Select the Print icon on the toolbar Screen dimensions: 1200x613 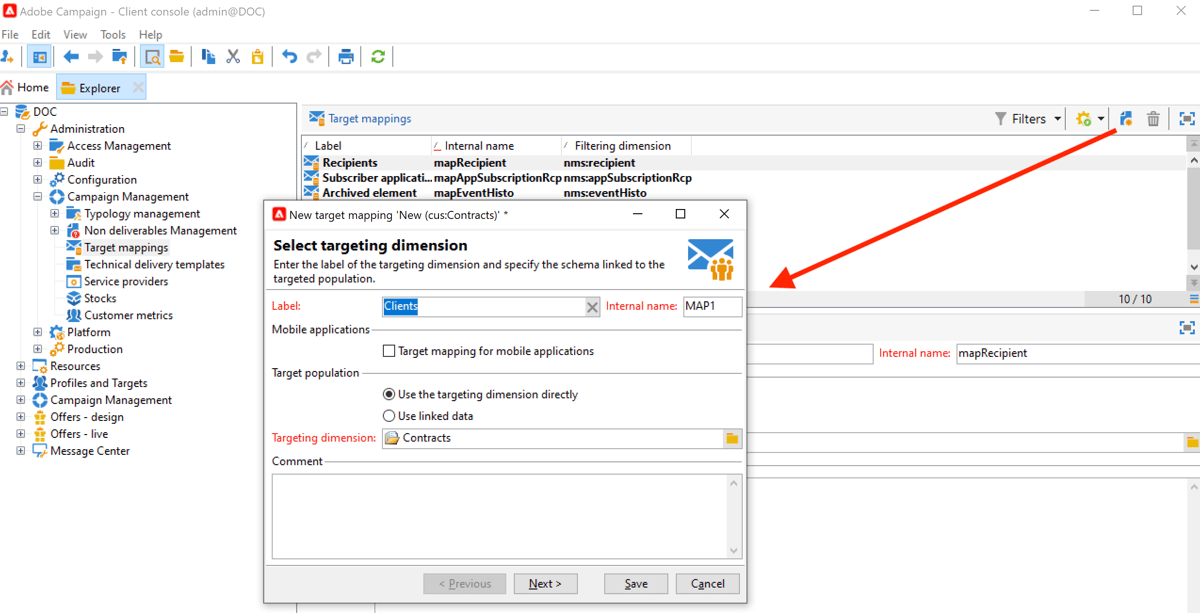pyautogui.click(x=345, y=56)
